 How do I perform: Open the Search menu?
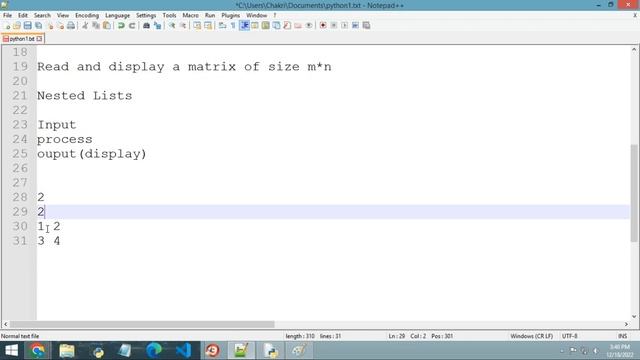tap(42, 16)
